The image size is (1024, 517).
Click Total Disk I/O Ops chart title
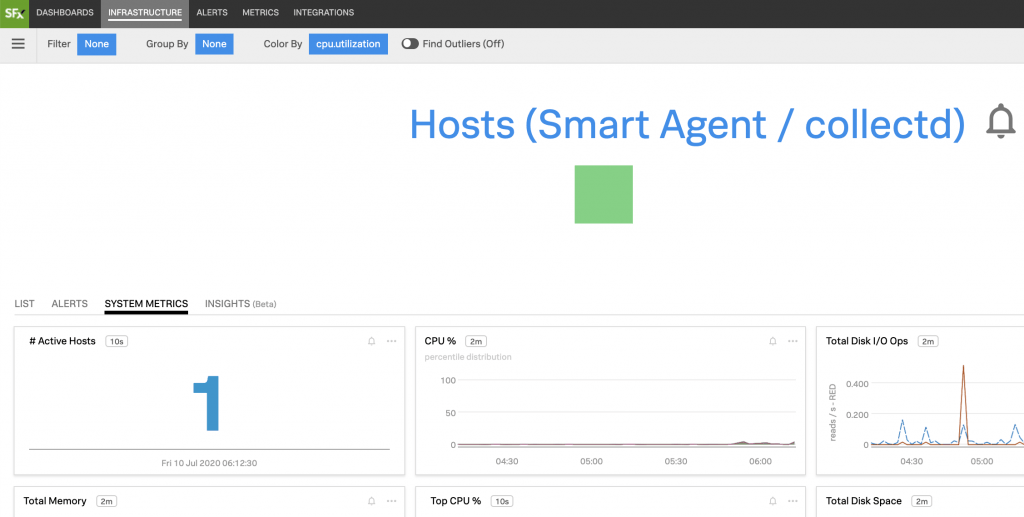click(867, 341)
